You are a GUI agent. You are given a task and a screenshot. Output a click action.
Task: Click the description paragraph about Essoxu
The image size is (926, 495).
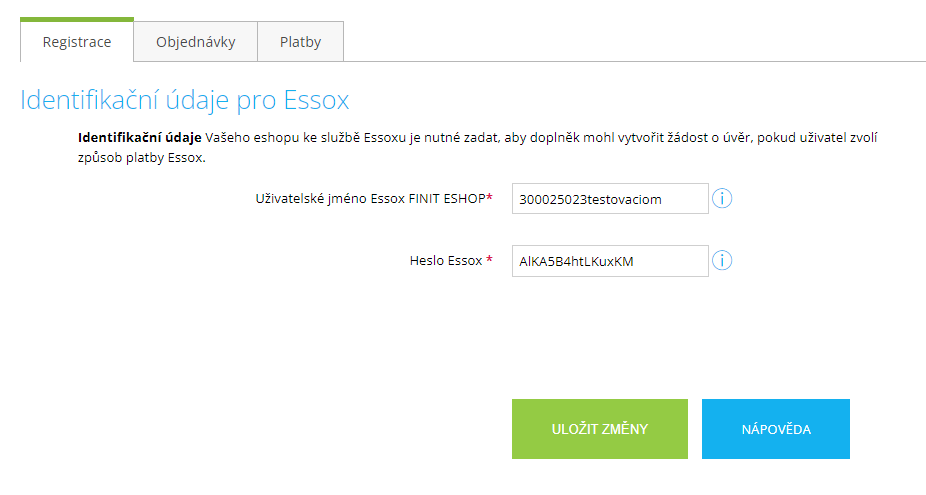(477, 148)
